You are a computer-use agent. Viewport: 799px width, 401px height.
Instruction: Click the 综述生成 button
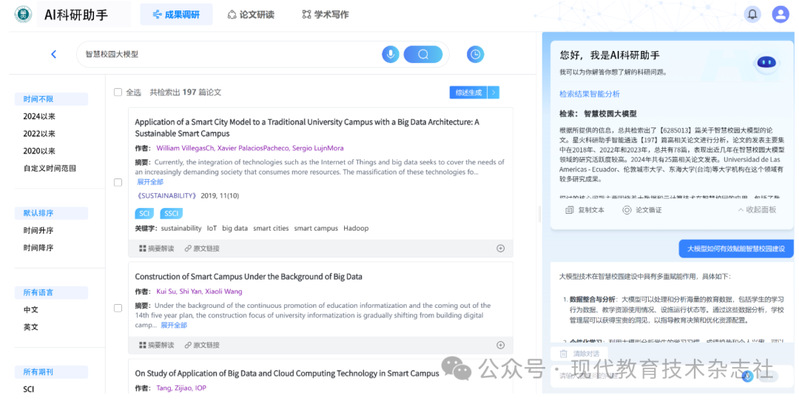(x=468, y=92)
